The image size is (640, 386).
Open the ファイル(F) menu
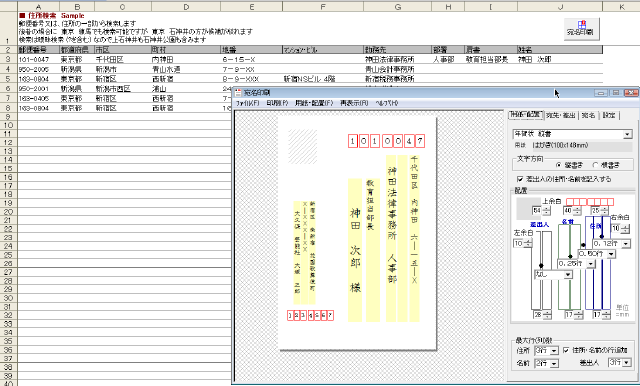point(247,103)
